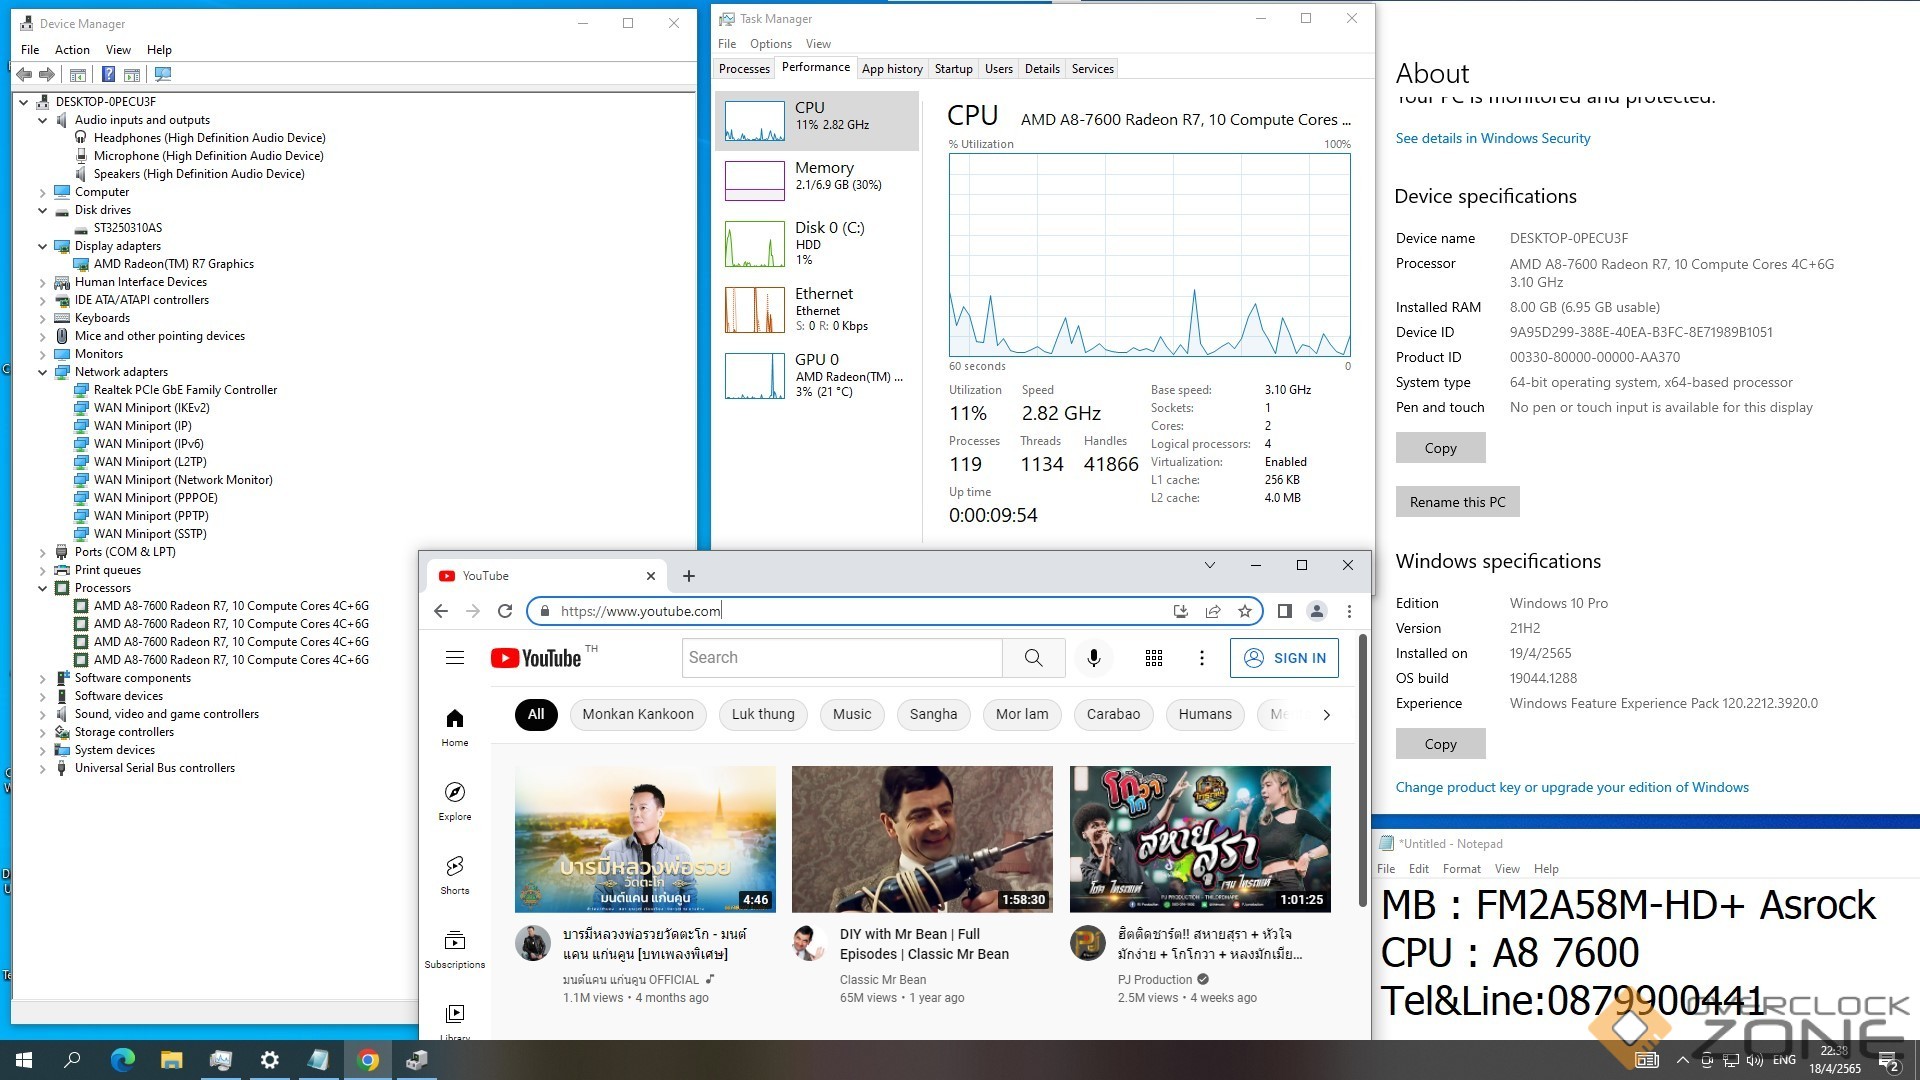This screenshot has height=1080, width=1920.
Task: Open Chrome's side panel
Action: point(1285,611)
